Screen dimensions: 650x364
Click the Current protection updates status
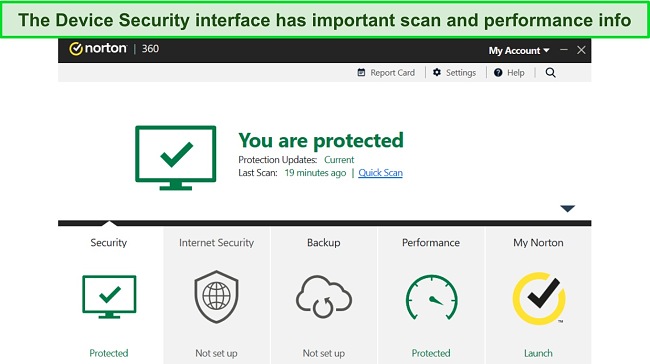339,160
